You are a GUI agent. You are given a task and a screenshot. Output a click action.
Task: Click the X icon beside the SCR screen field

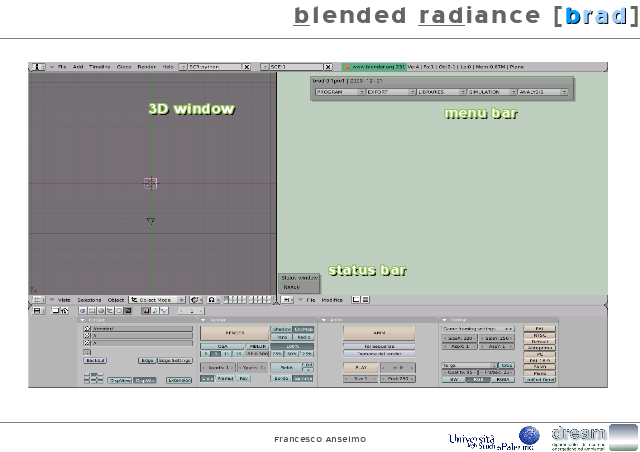click(247, 67)
